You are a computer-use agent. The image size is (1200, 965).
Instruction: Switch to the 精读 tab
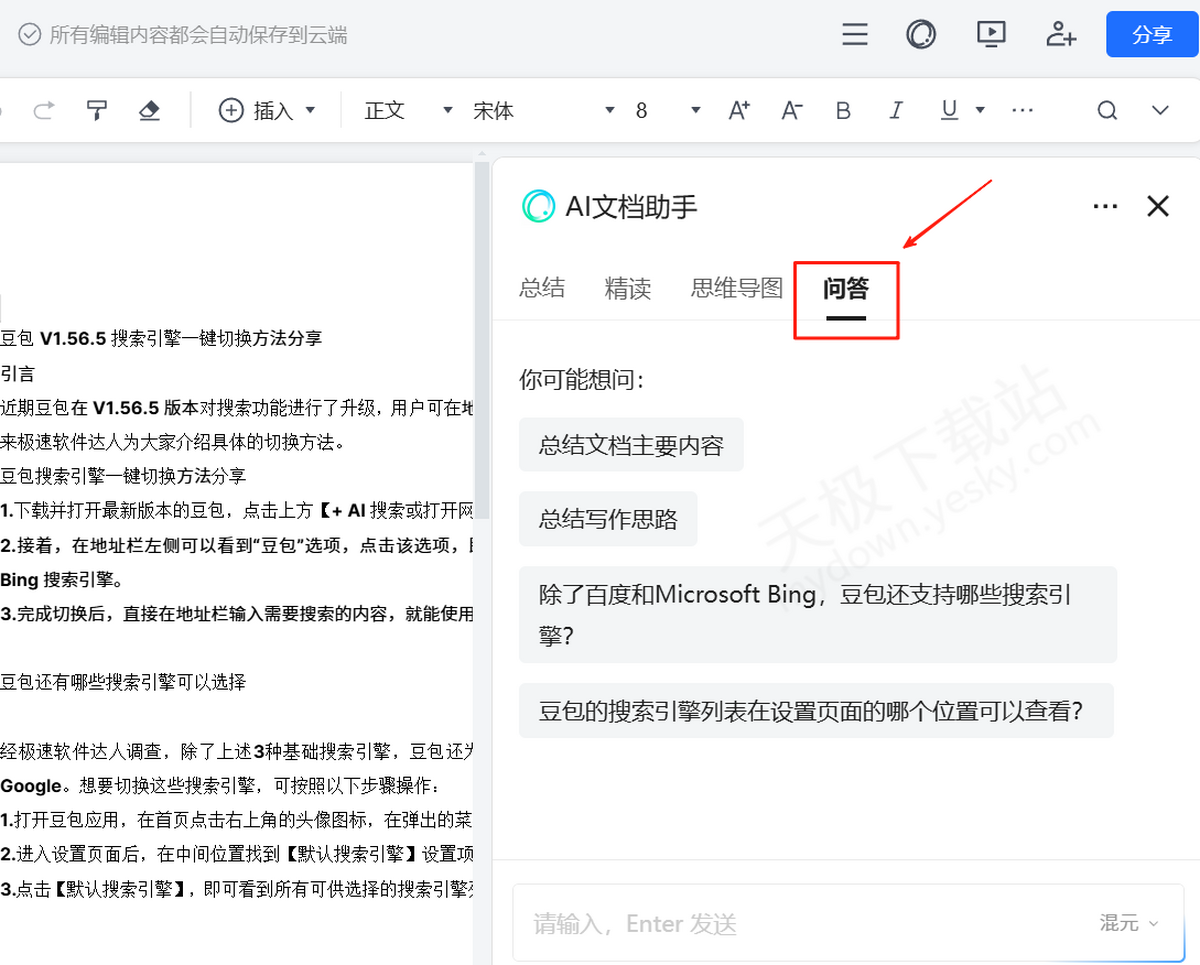tap(628, 289)
